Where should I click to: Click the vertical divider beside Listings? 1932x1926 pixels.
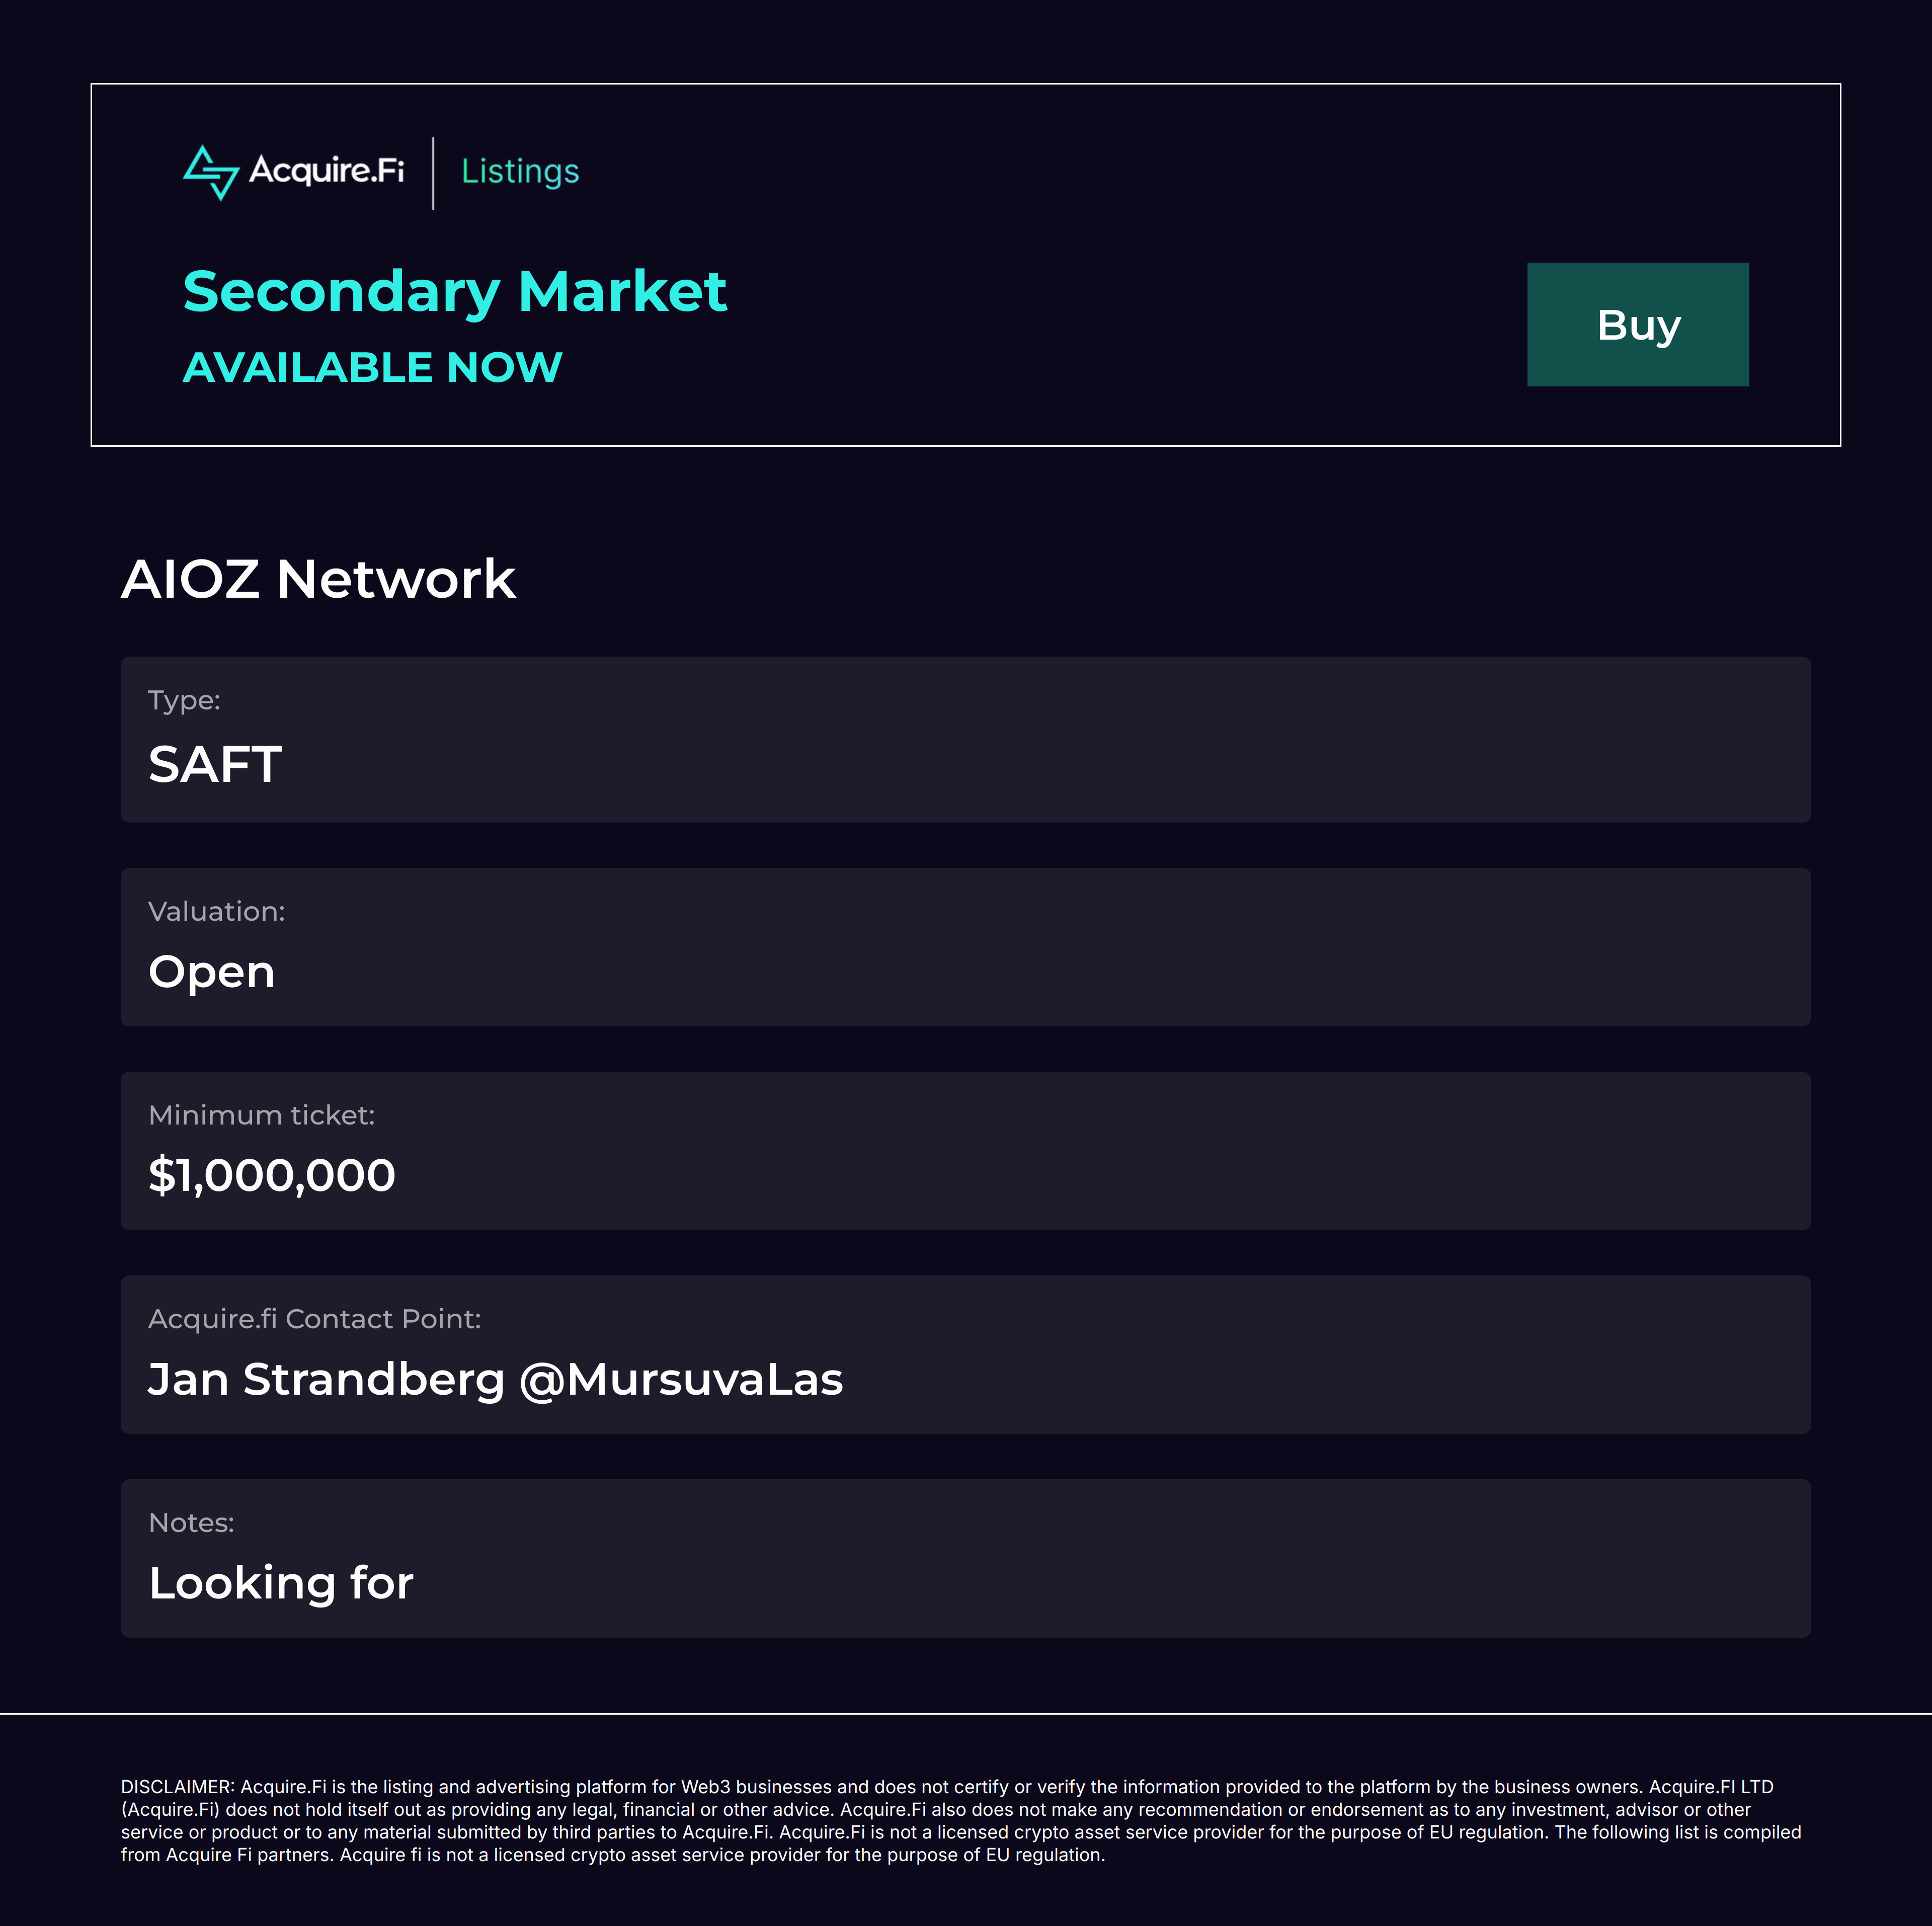pos(433,173)
